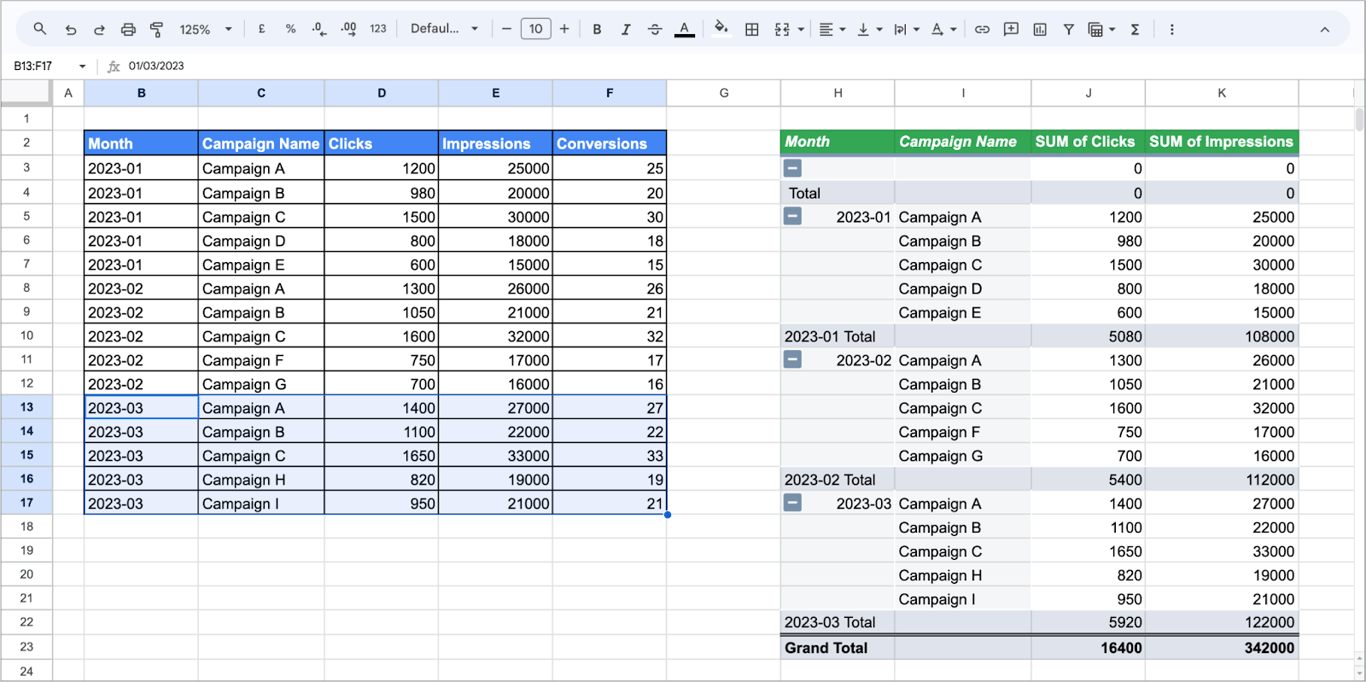Increase font size with plus button
This screenshot has height=682, width=1366.
(x=564, y=29)
